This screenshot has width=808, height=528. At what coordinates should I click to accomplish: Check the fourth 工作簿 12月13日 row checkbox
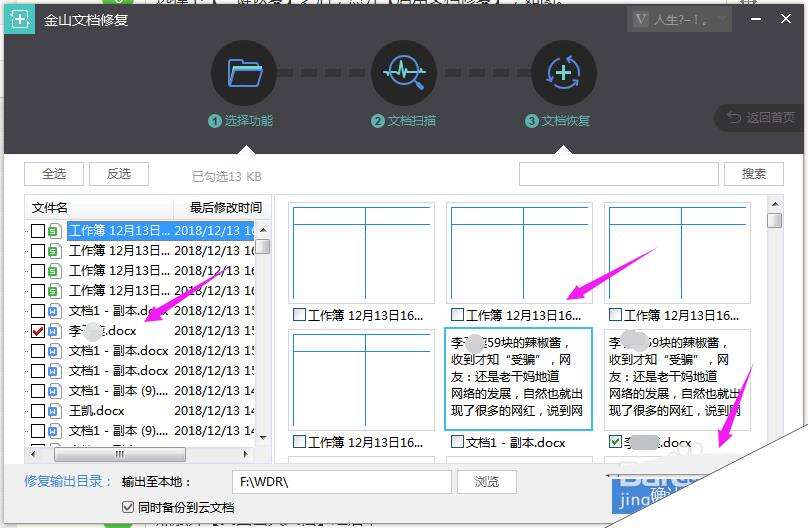coord(38,291)
